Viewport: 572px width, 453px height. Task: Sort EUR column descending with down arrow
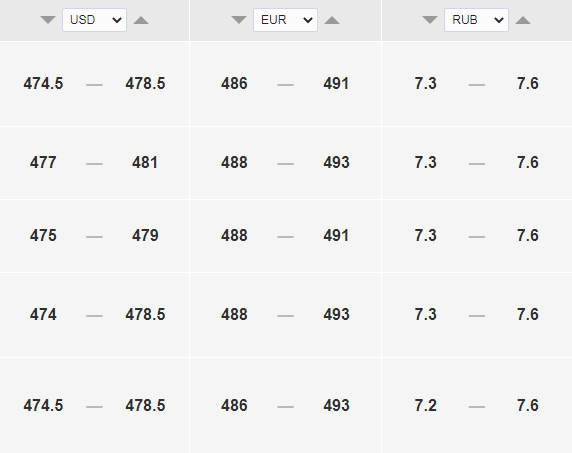coord(239,20)
